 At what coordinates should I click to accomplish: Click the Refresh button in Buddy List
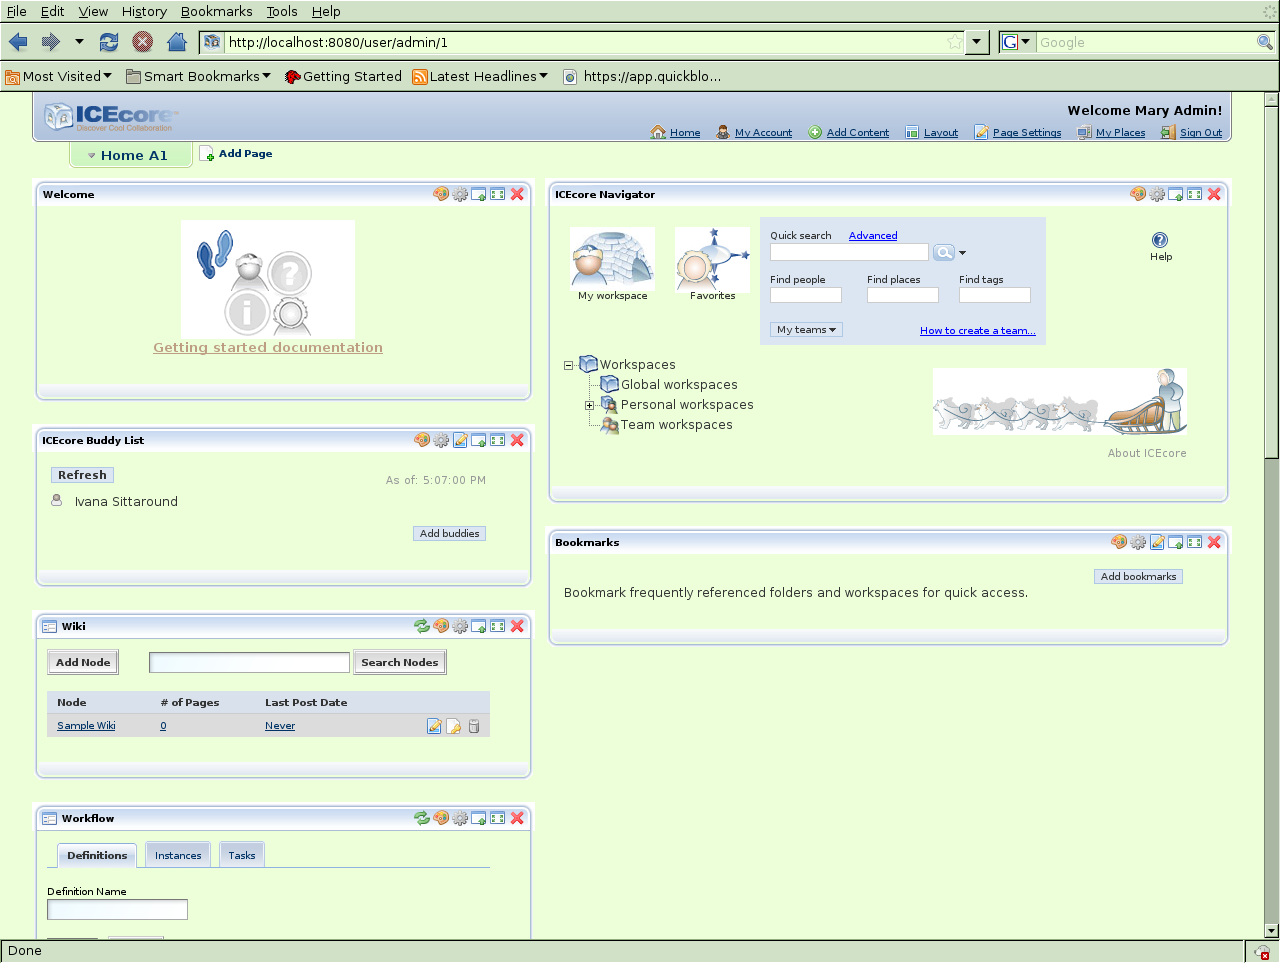click(x=82, y=475)
